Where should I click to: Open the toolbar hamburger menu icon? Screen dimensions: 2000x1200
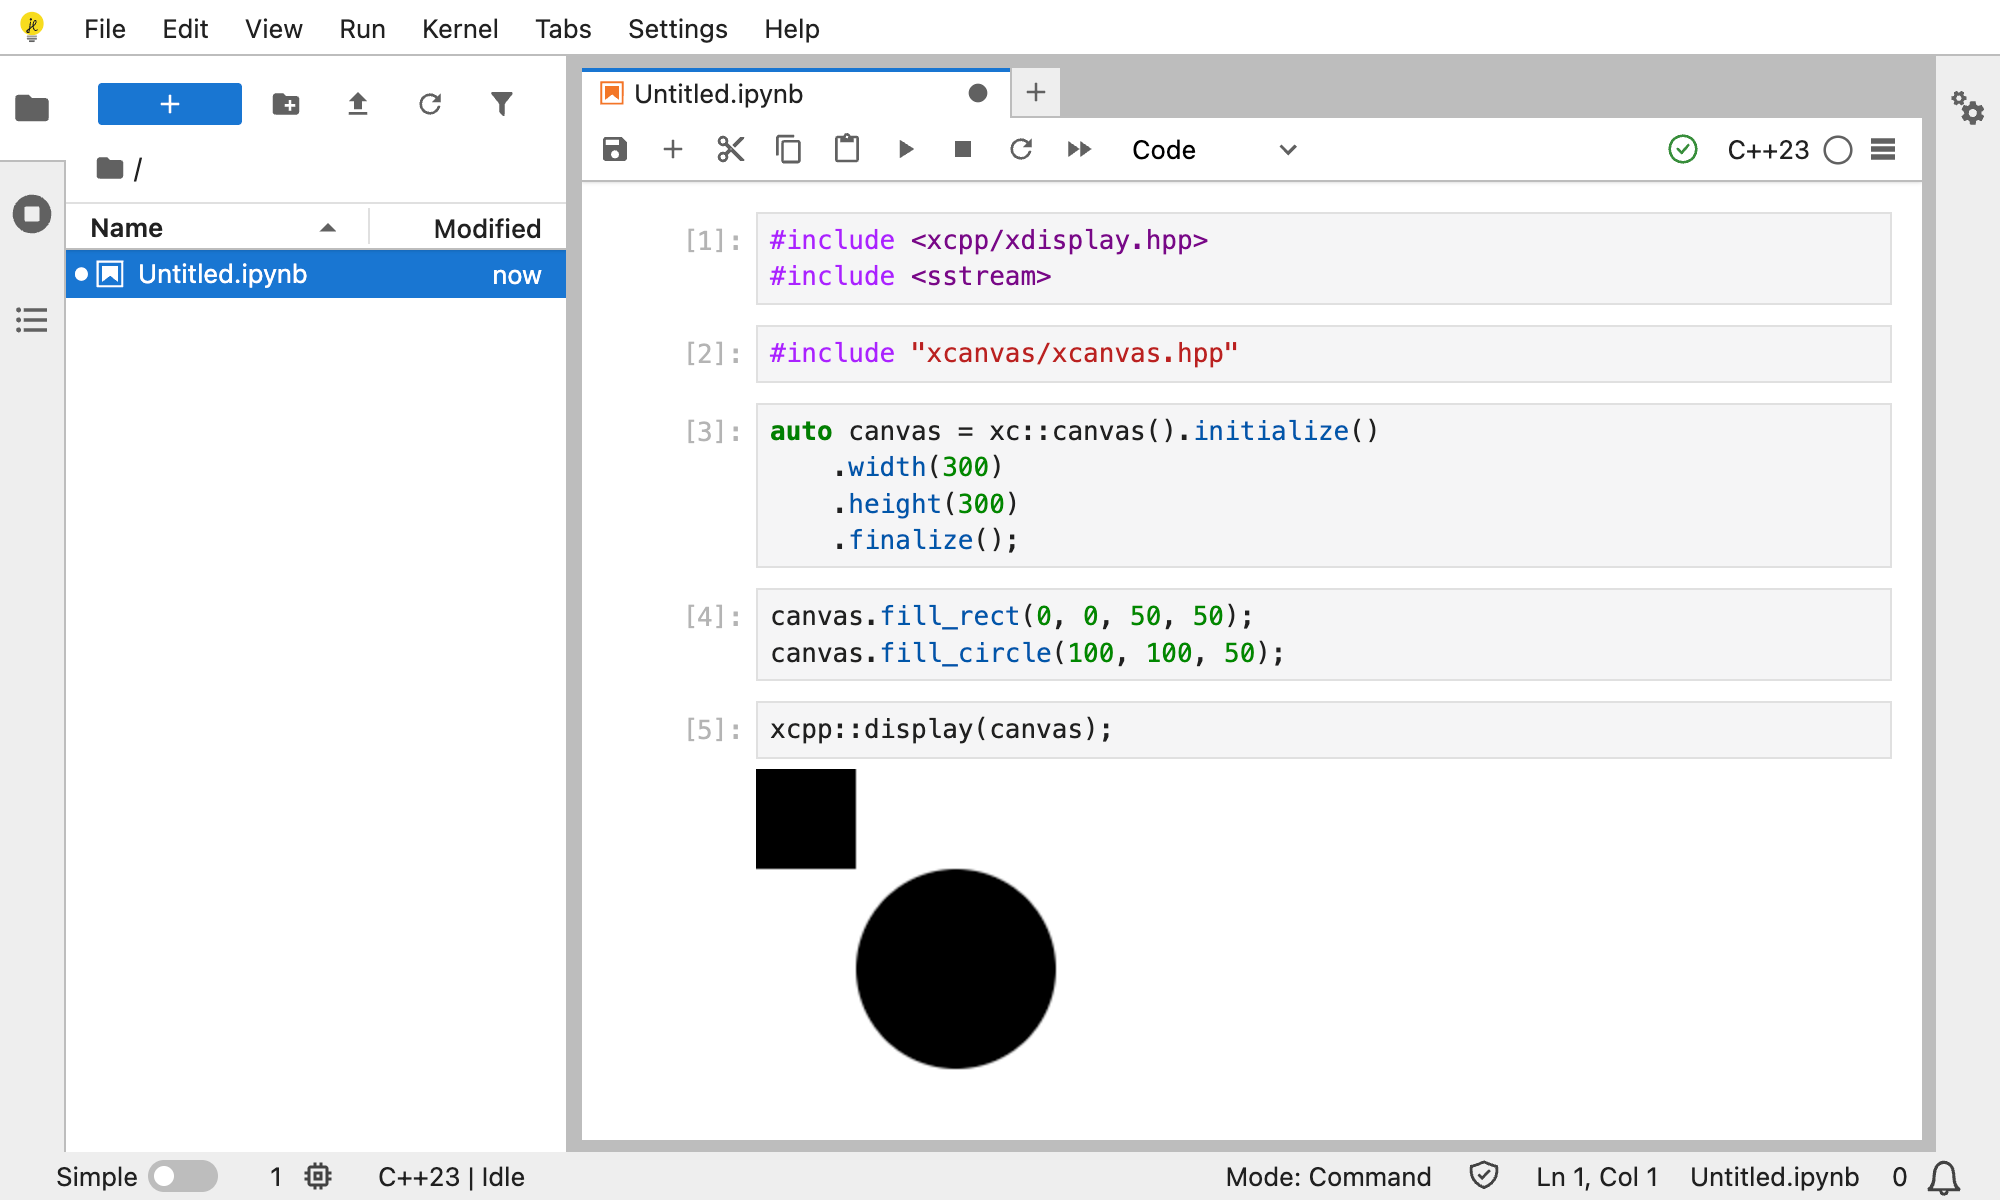(x=1883, y=150)
